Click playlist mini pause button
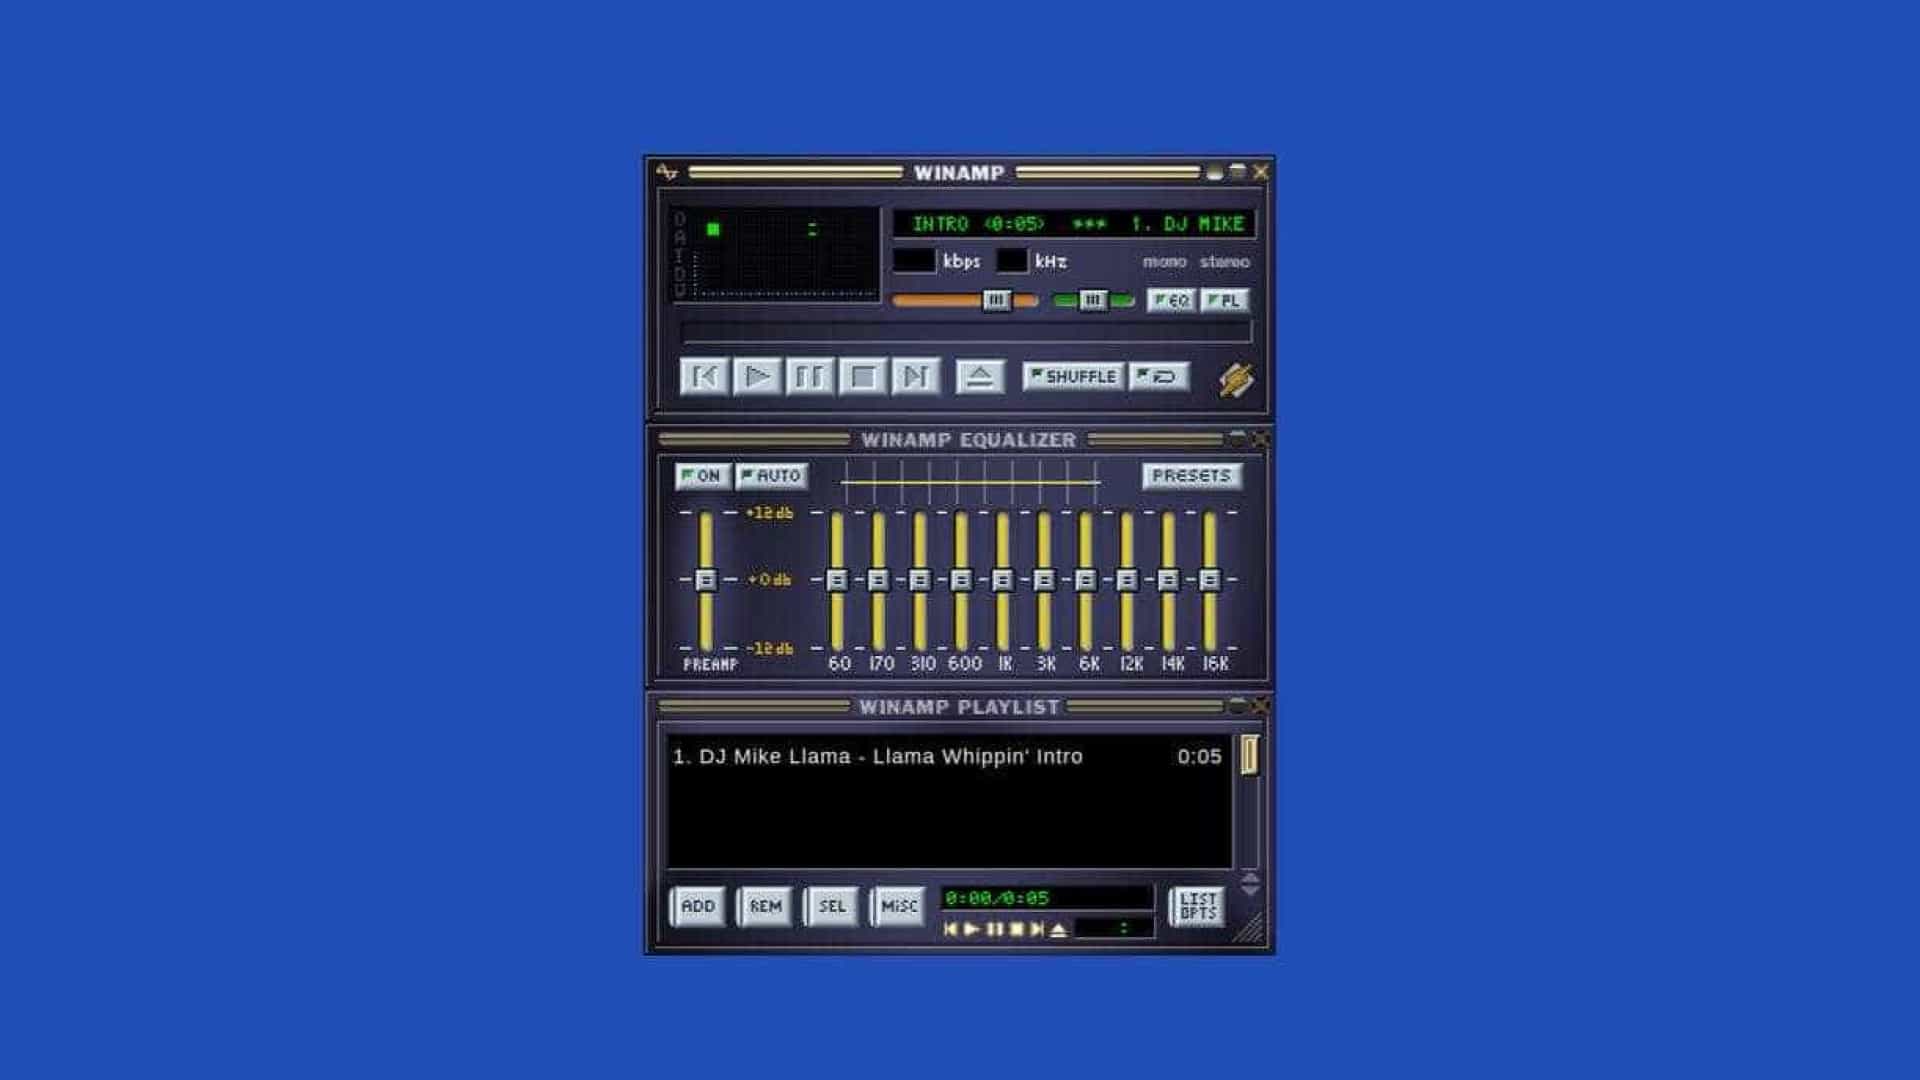This screenshot has height=1080, width=1920. [x=994, y=929]
